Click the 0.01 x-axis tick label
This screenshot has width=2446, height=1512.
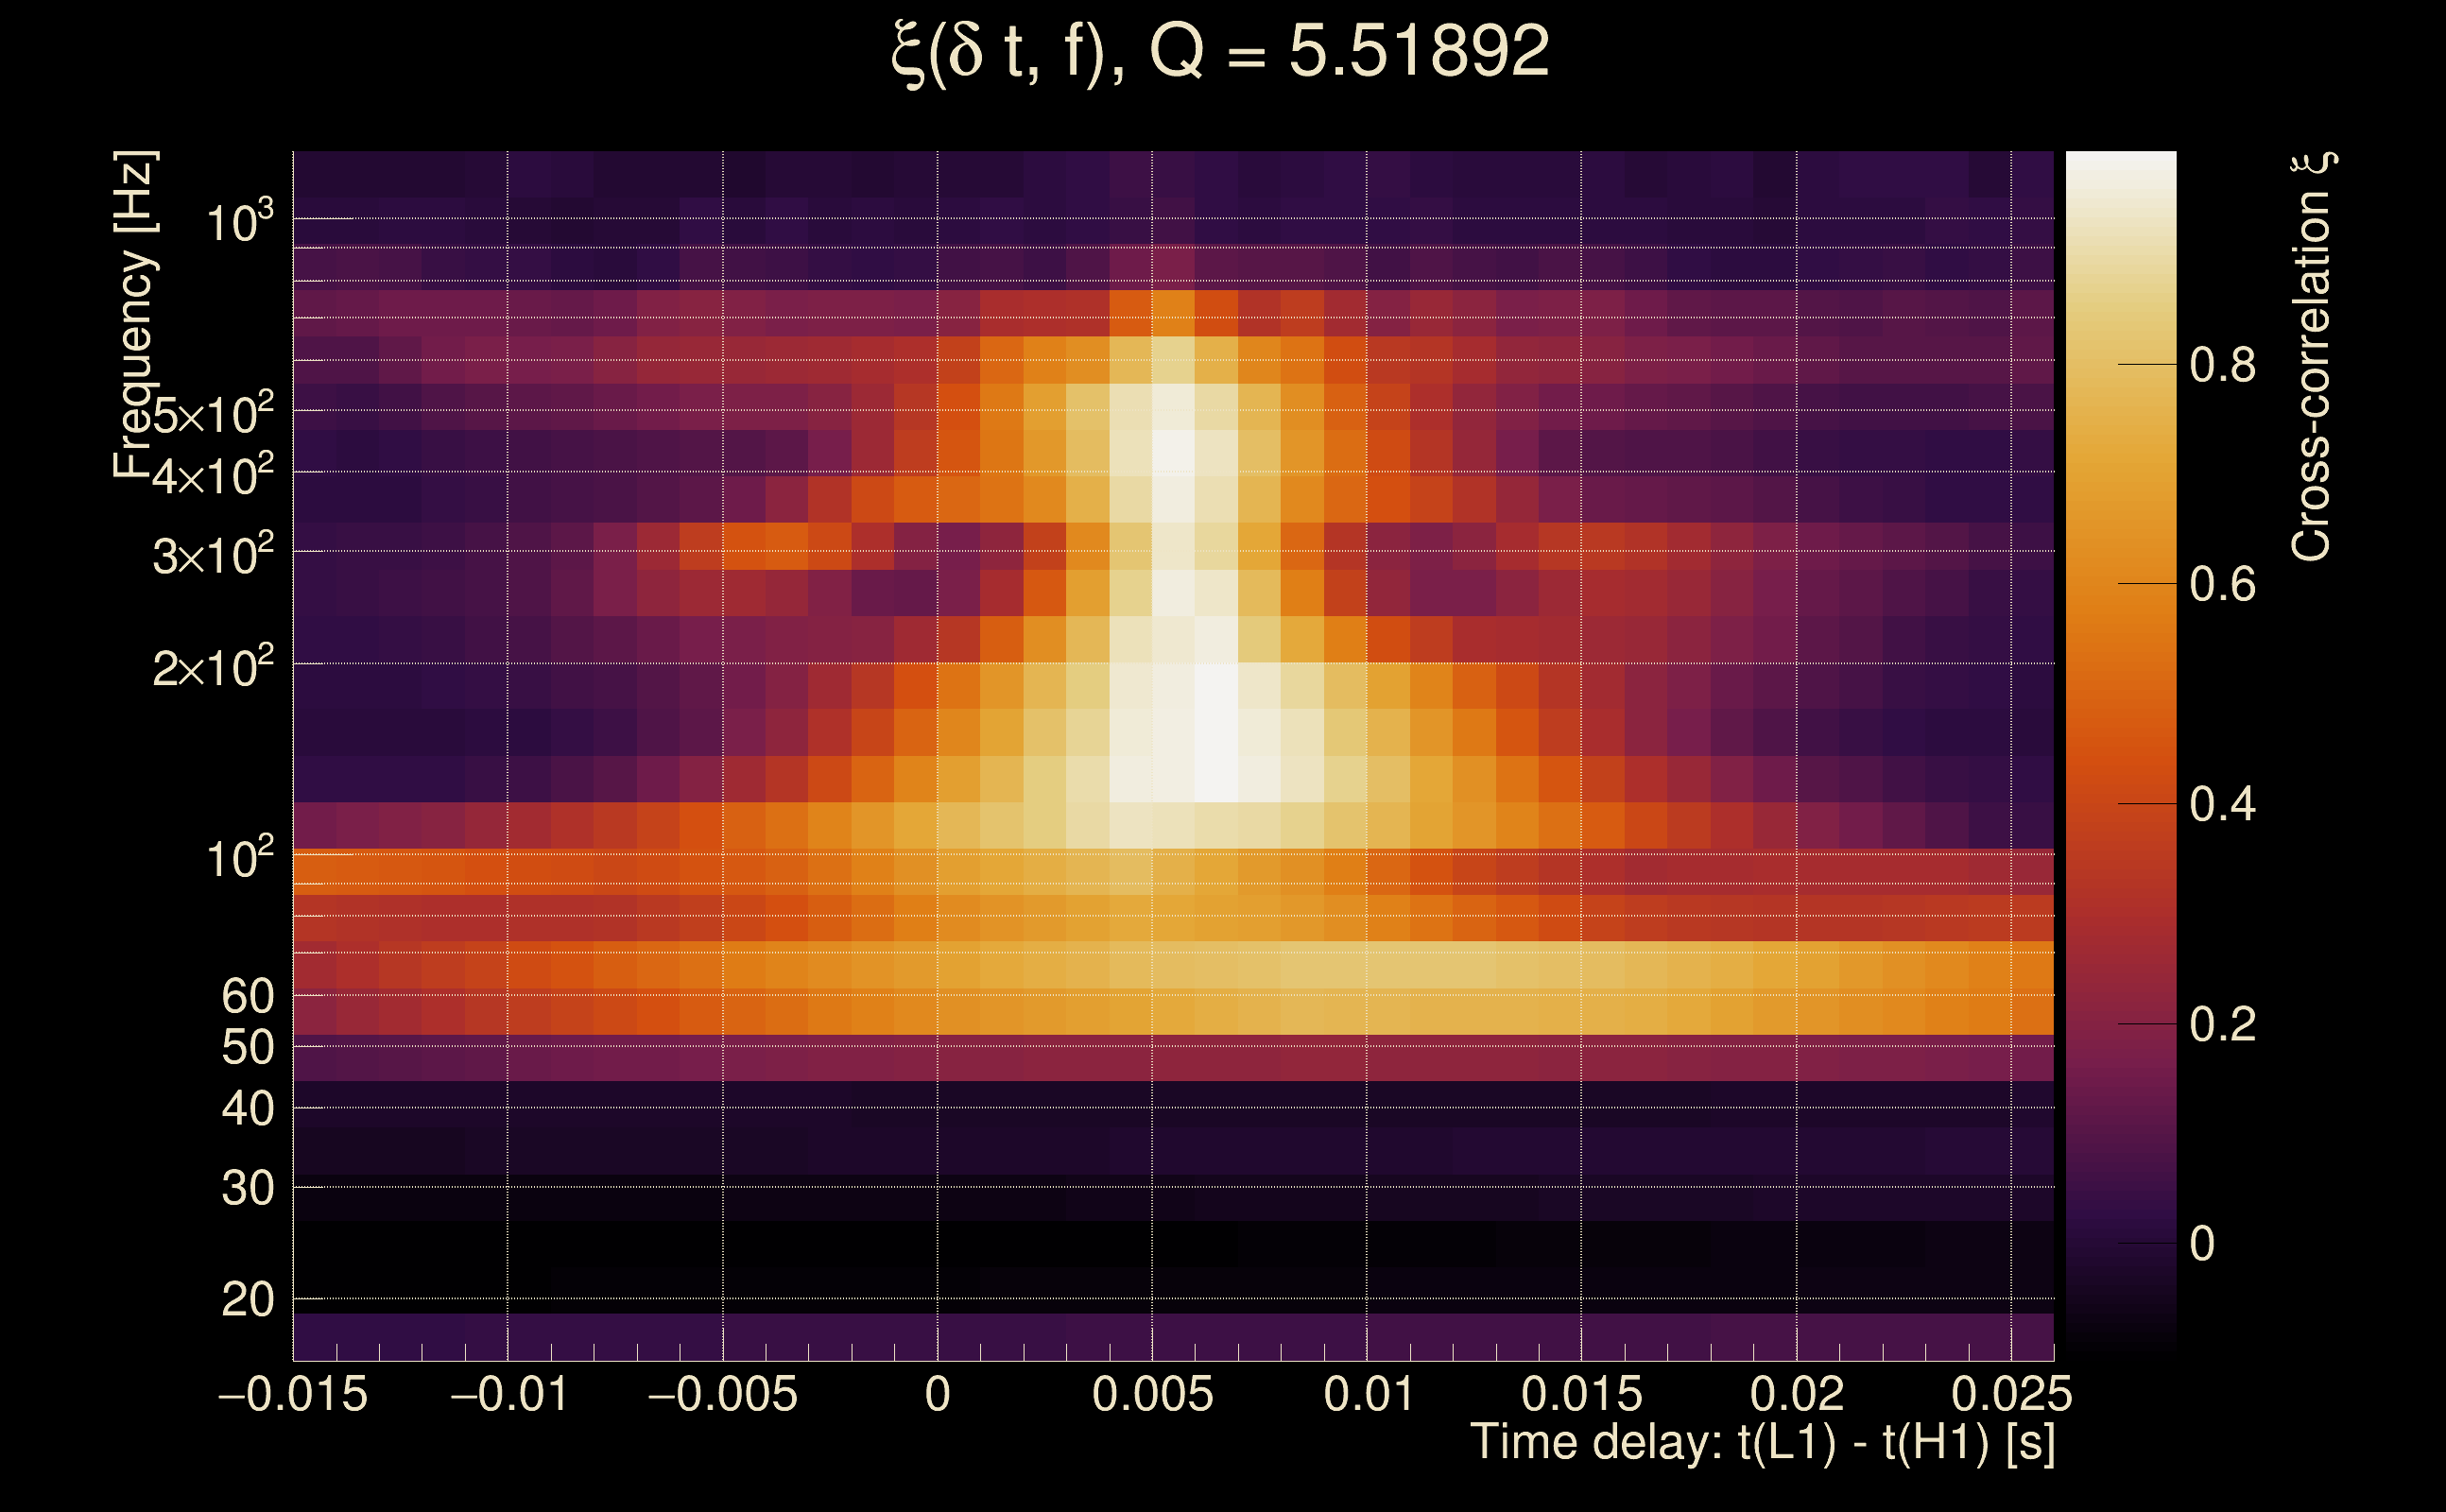coord(1367,1394)
